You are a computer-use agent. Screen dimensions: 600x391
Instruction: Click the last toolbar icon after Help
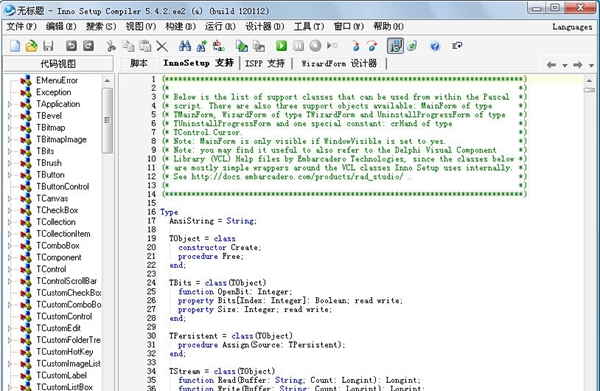[457, 46]
